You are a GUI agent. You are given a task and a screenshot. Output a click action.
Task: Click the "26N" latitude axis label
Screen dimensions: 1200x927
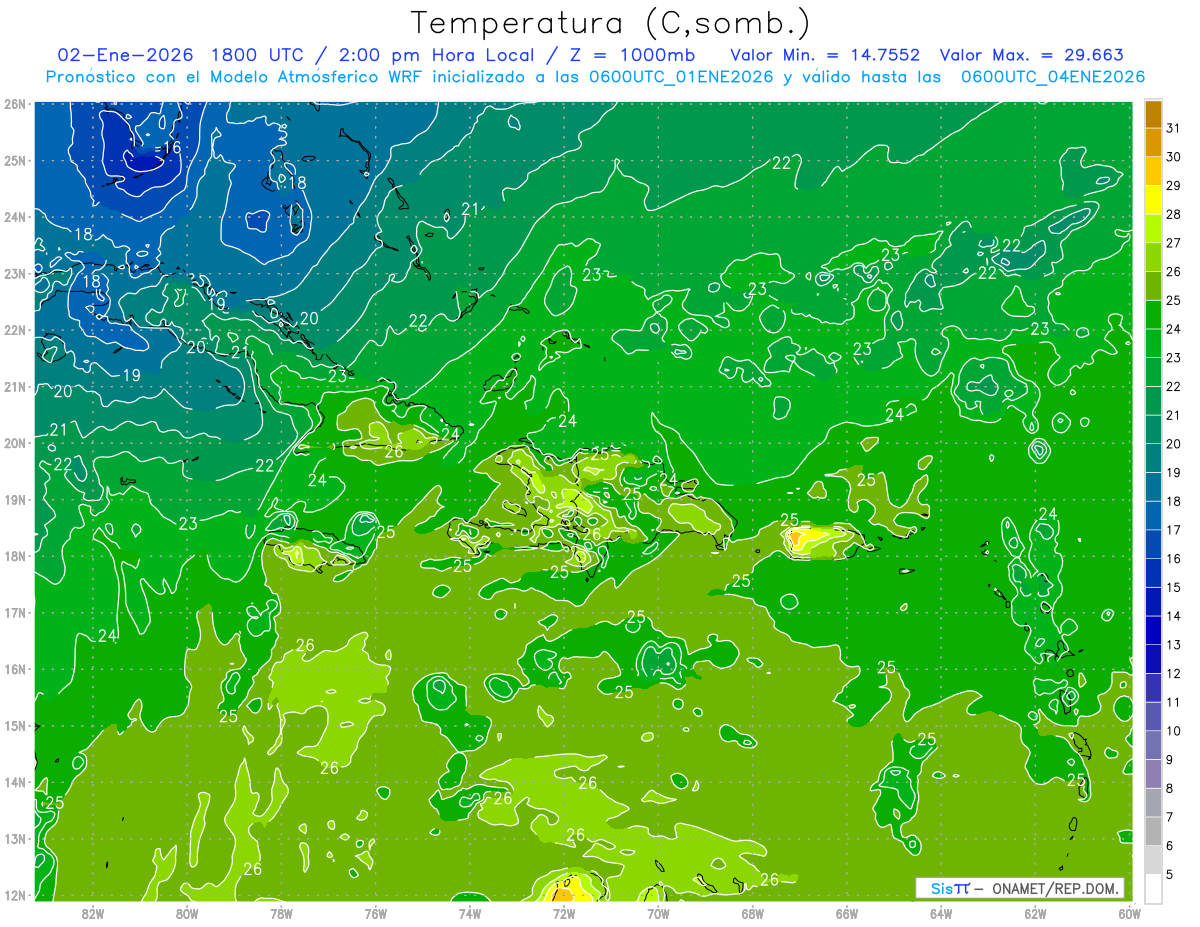pyautogui.click(x=16, y=103)
